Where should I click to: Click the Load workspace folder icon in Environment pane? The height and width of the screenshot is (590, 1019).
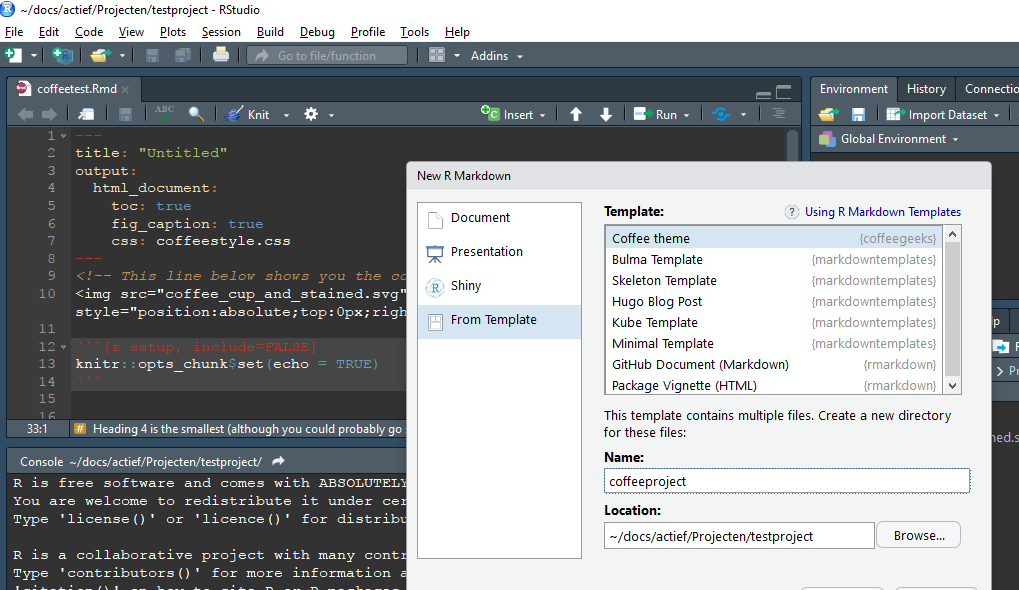click(828, 114)
